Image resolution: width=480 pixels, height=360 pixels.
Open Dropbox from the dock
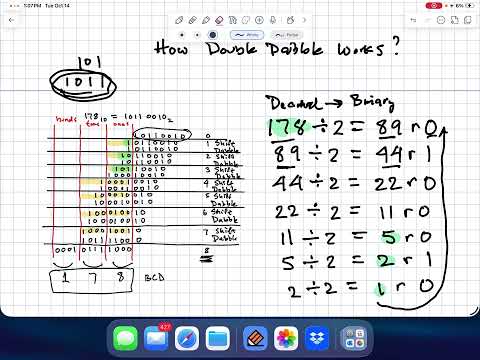pos(317,338)
